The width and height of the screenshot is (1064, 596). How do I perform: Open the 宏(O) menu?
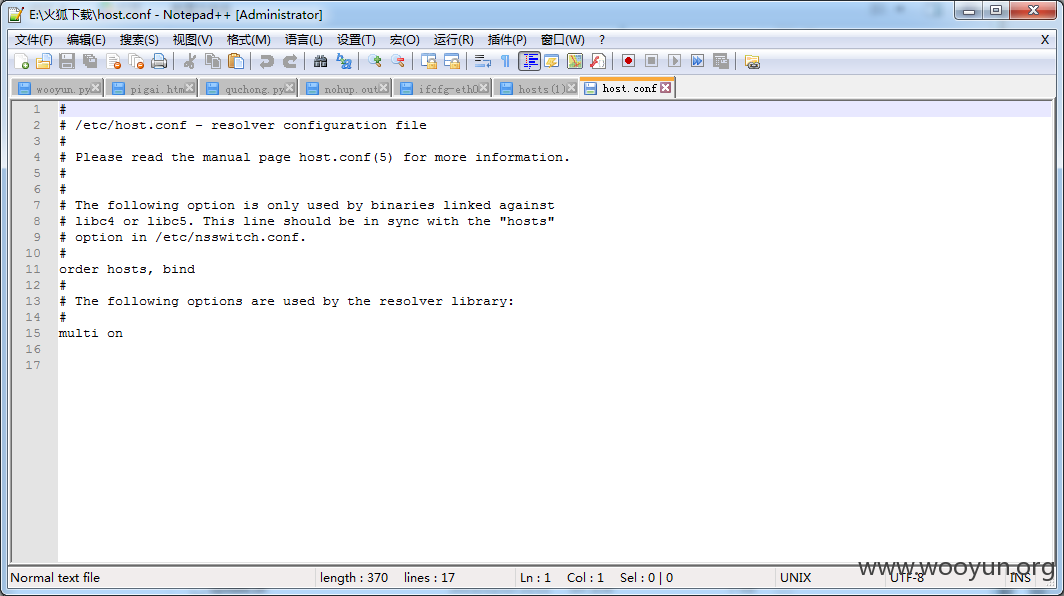404,40
